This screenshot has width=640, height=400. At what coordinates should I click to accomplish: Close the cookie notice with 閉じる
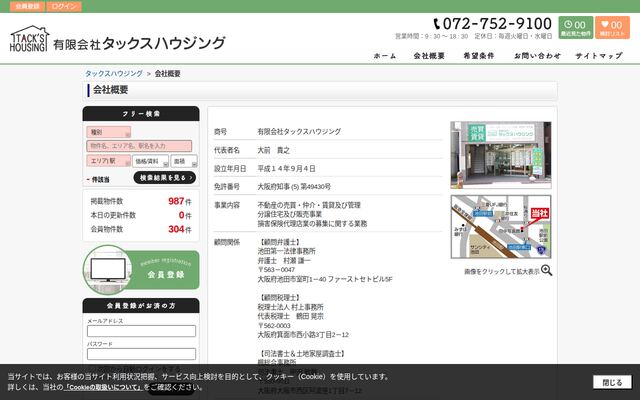pos(612,382)
